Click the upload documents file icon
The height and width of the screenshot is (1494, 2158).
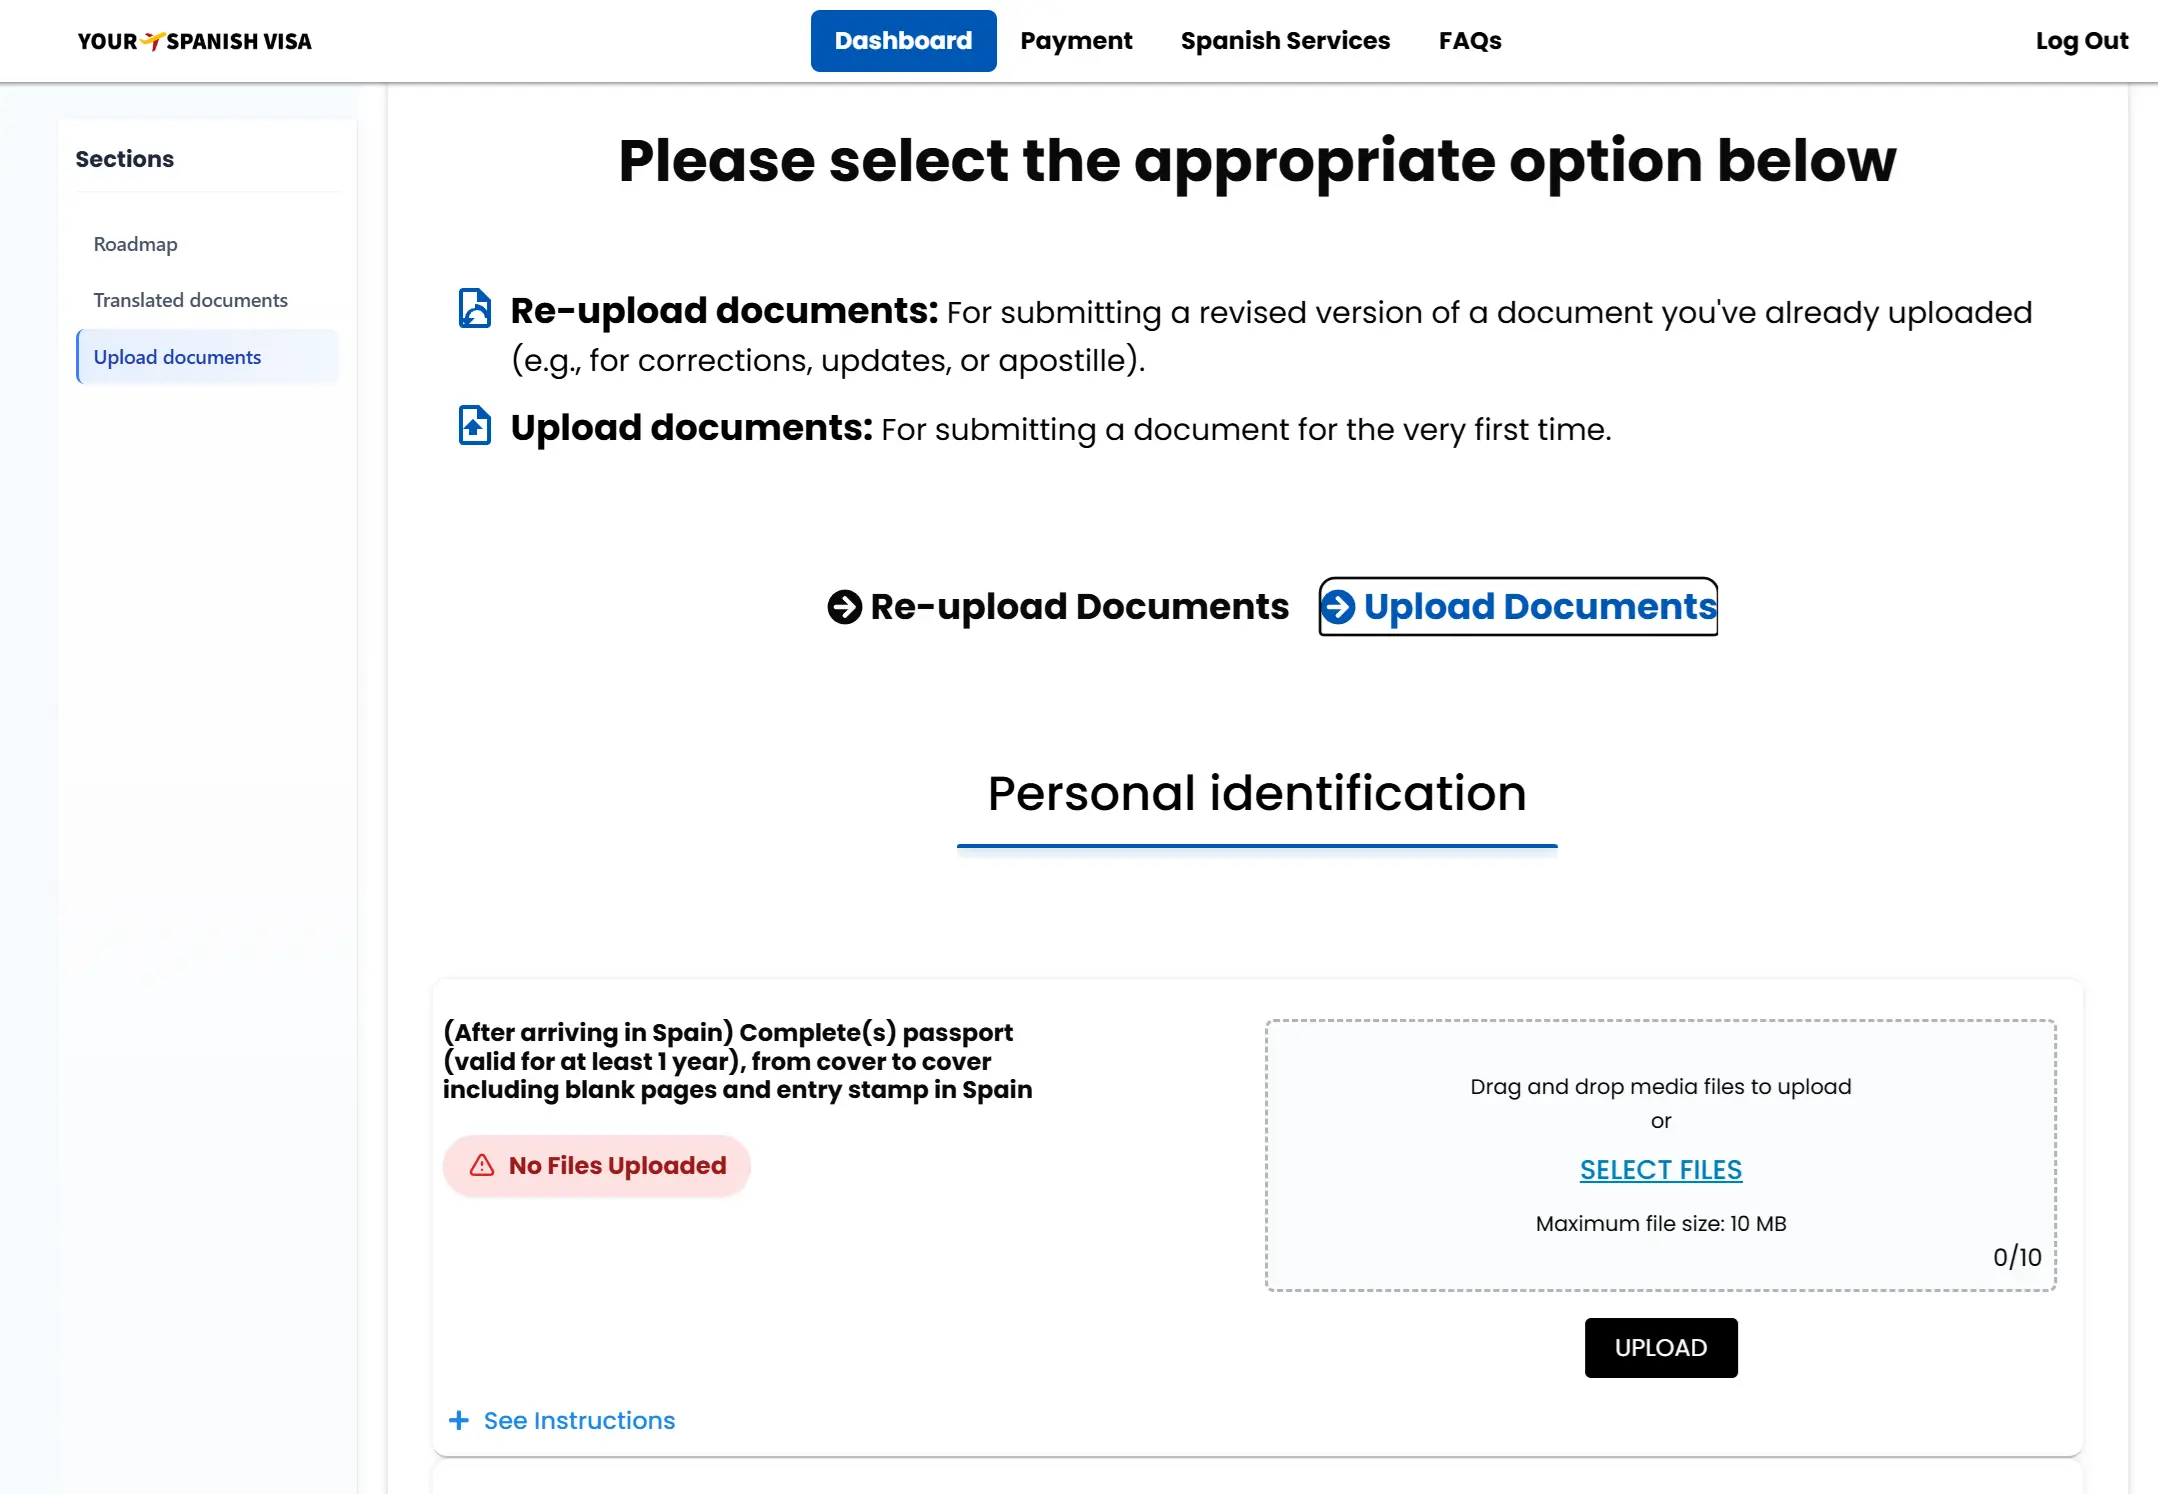click(x=475, y=425)
